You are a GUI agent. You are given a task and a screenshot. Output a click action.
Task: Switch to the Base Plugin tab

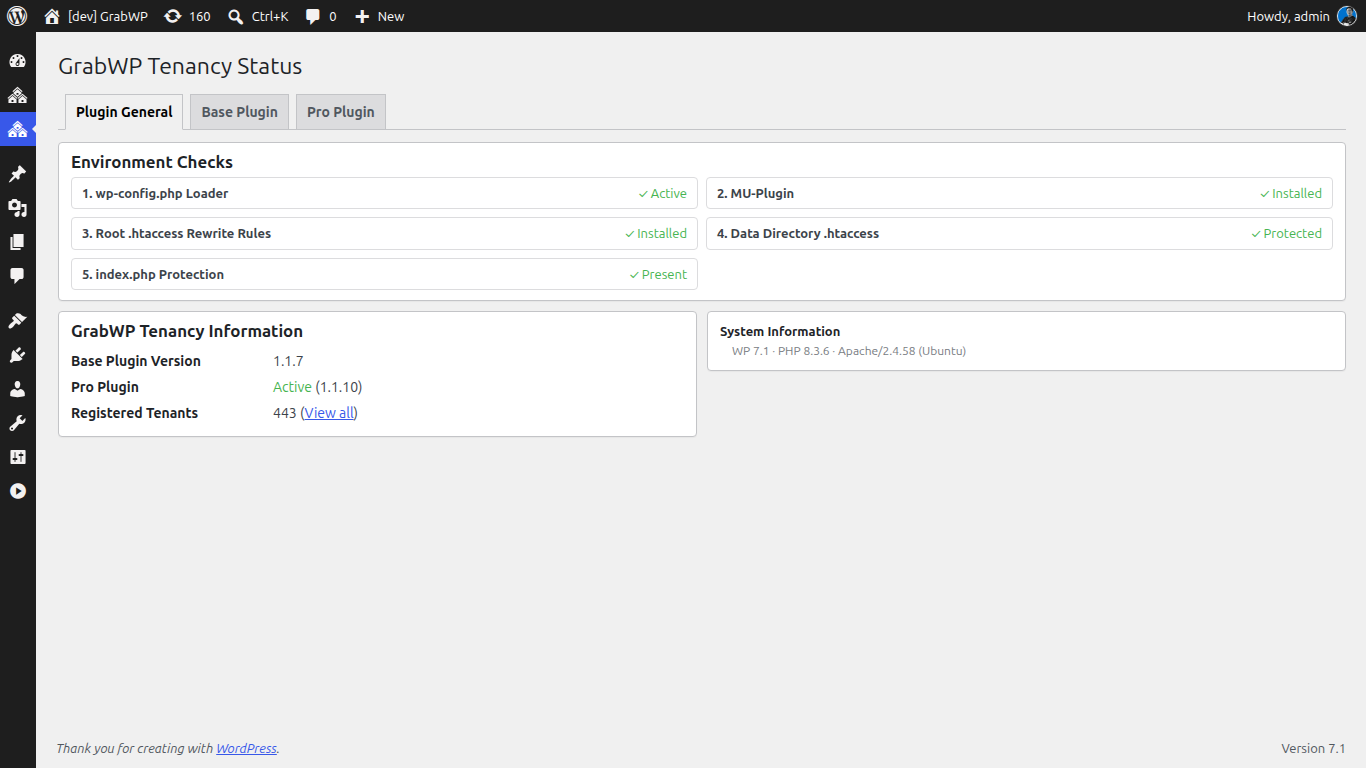click(240, 112)
